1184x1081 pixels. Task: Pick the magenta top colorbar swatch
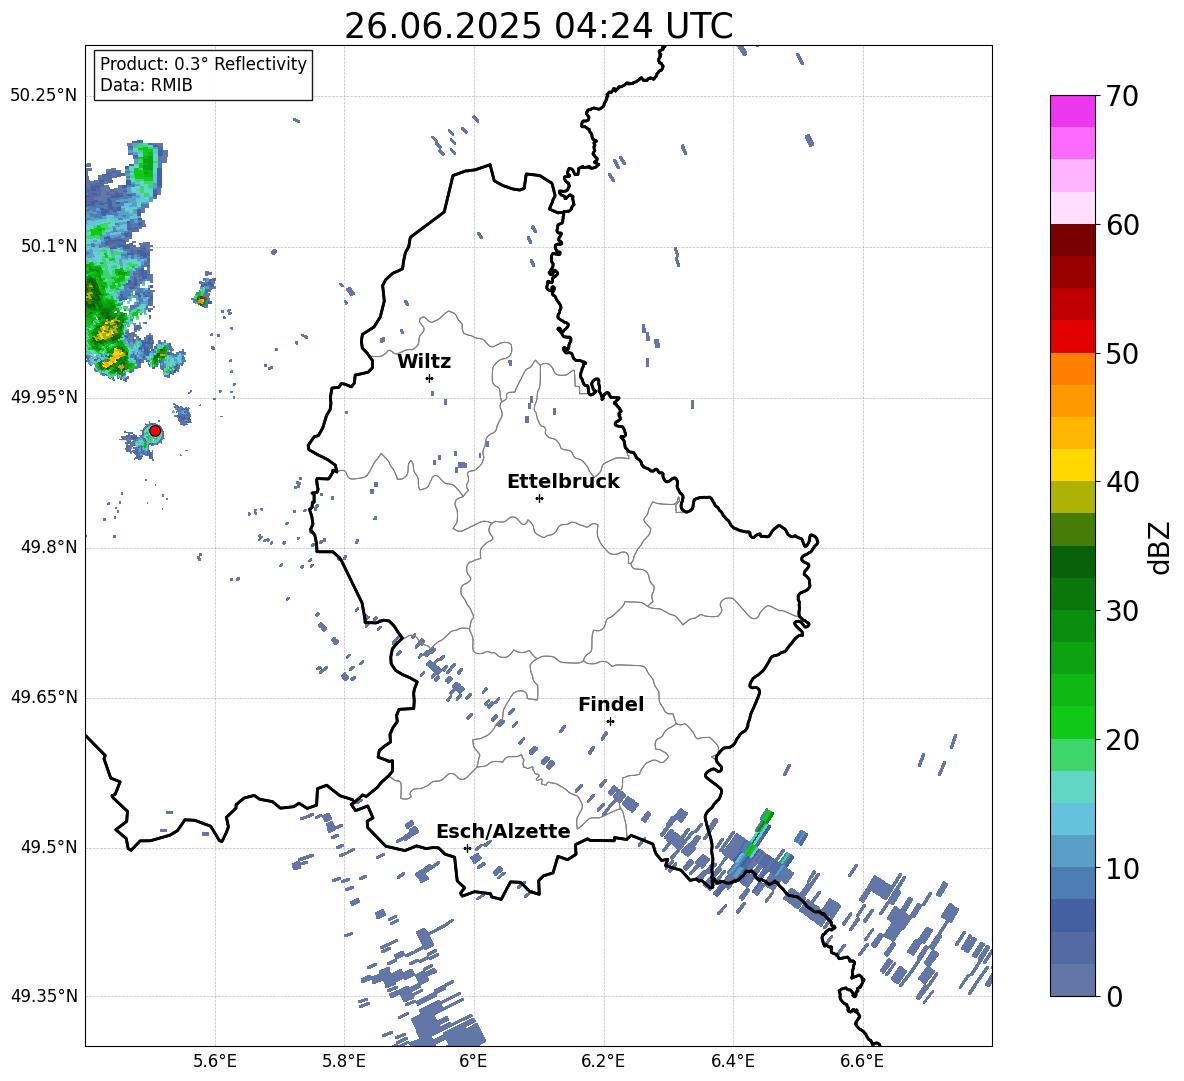1073,112
